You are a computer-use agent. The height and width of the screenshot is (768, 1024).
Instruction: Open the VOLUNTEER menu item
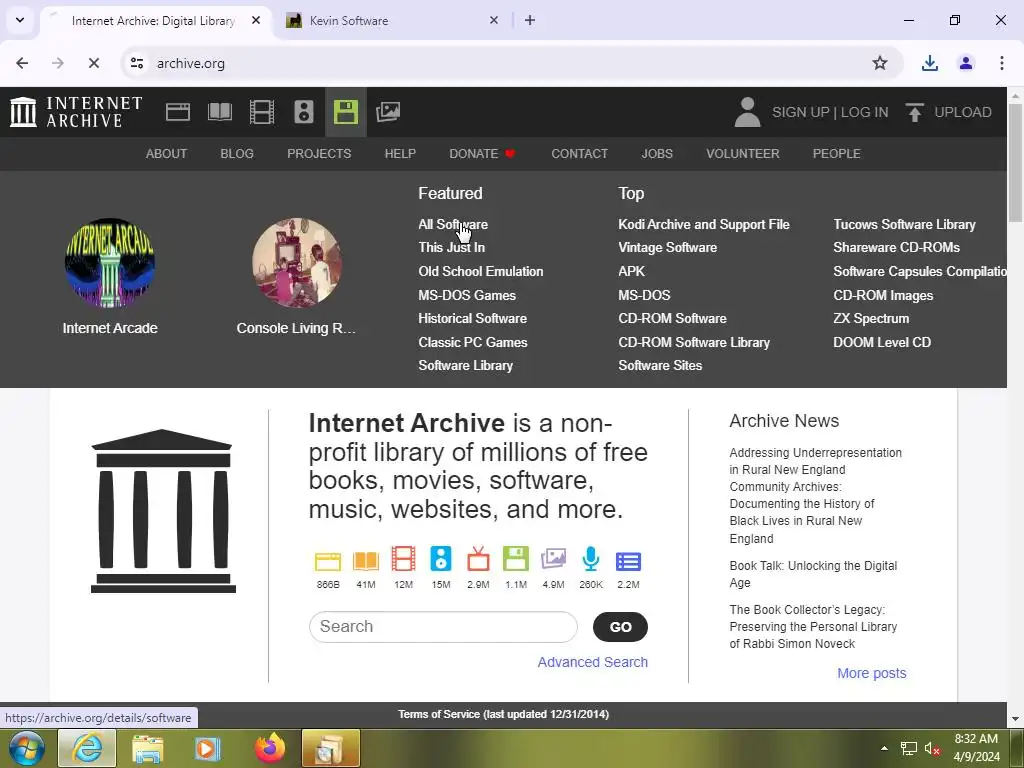[743, 153]
